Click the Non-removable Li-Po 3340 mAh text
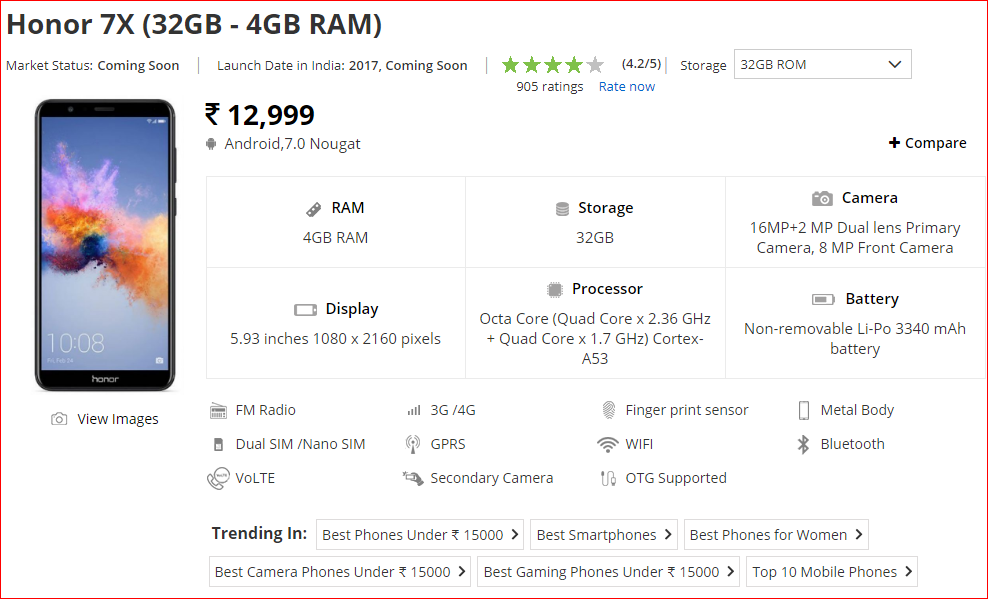This screenshot has width=988, height=599. pyautogui.click(x=855, y=339)
